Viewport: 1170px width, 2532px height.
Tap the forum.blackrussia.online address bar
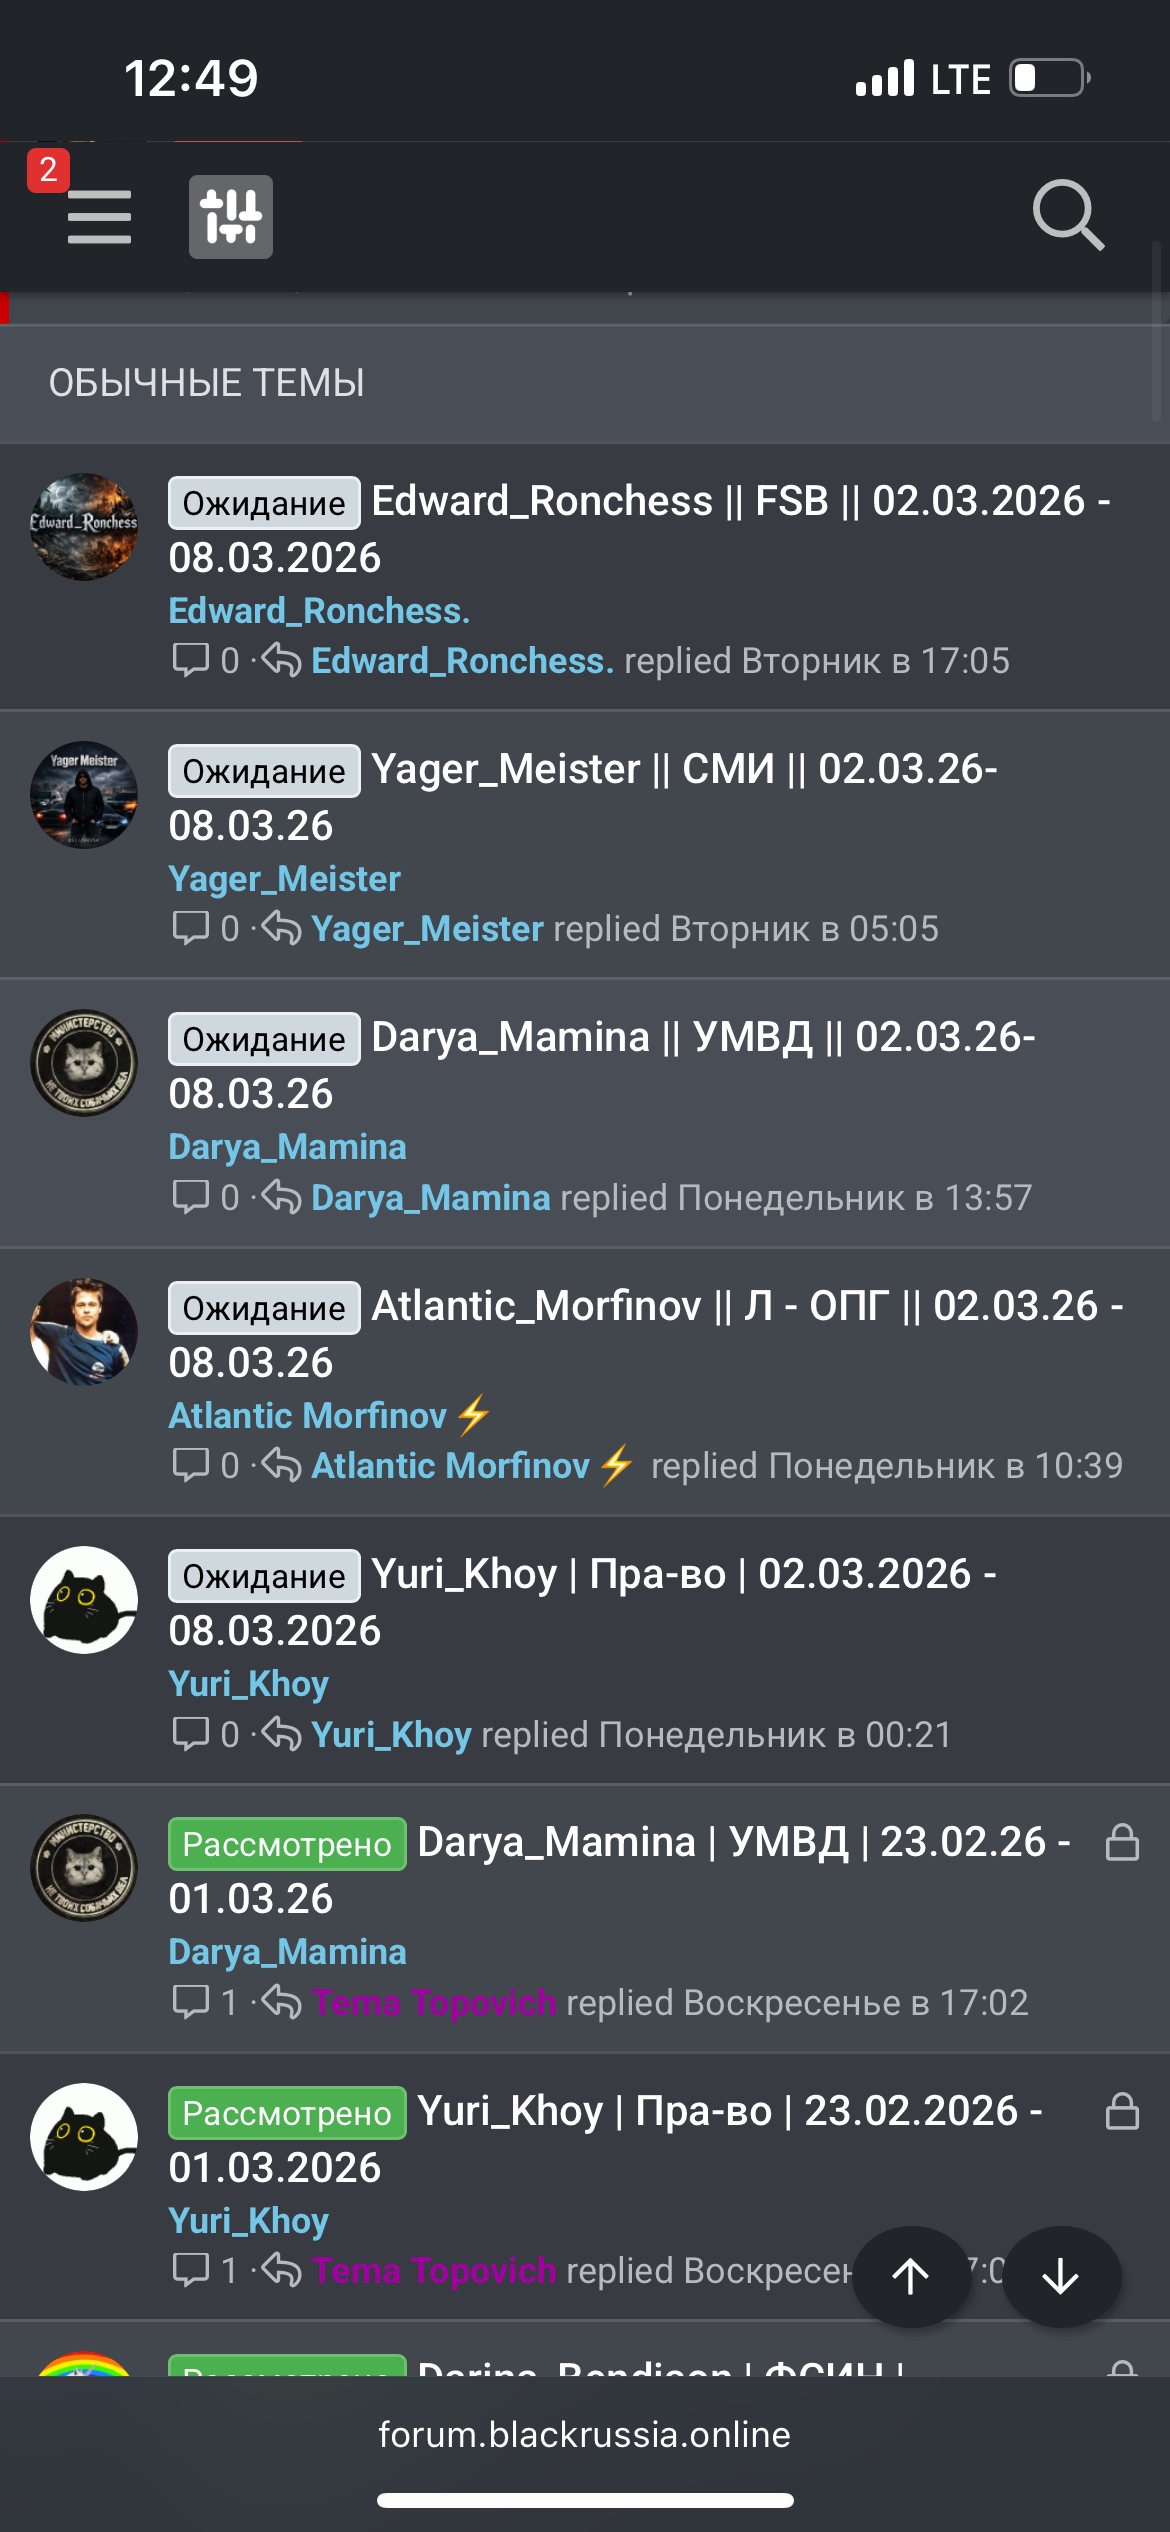(x=585, y=2434)
